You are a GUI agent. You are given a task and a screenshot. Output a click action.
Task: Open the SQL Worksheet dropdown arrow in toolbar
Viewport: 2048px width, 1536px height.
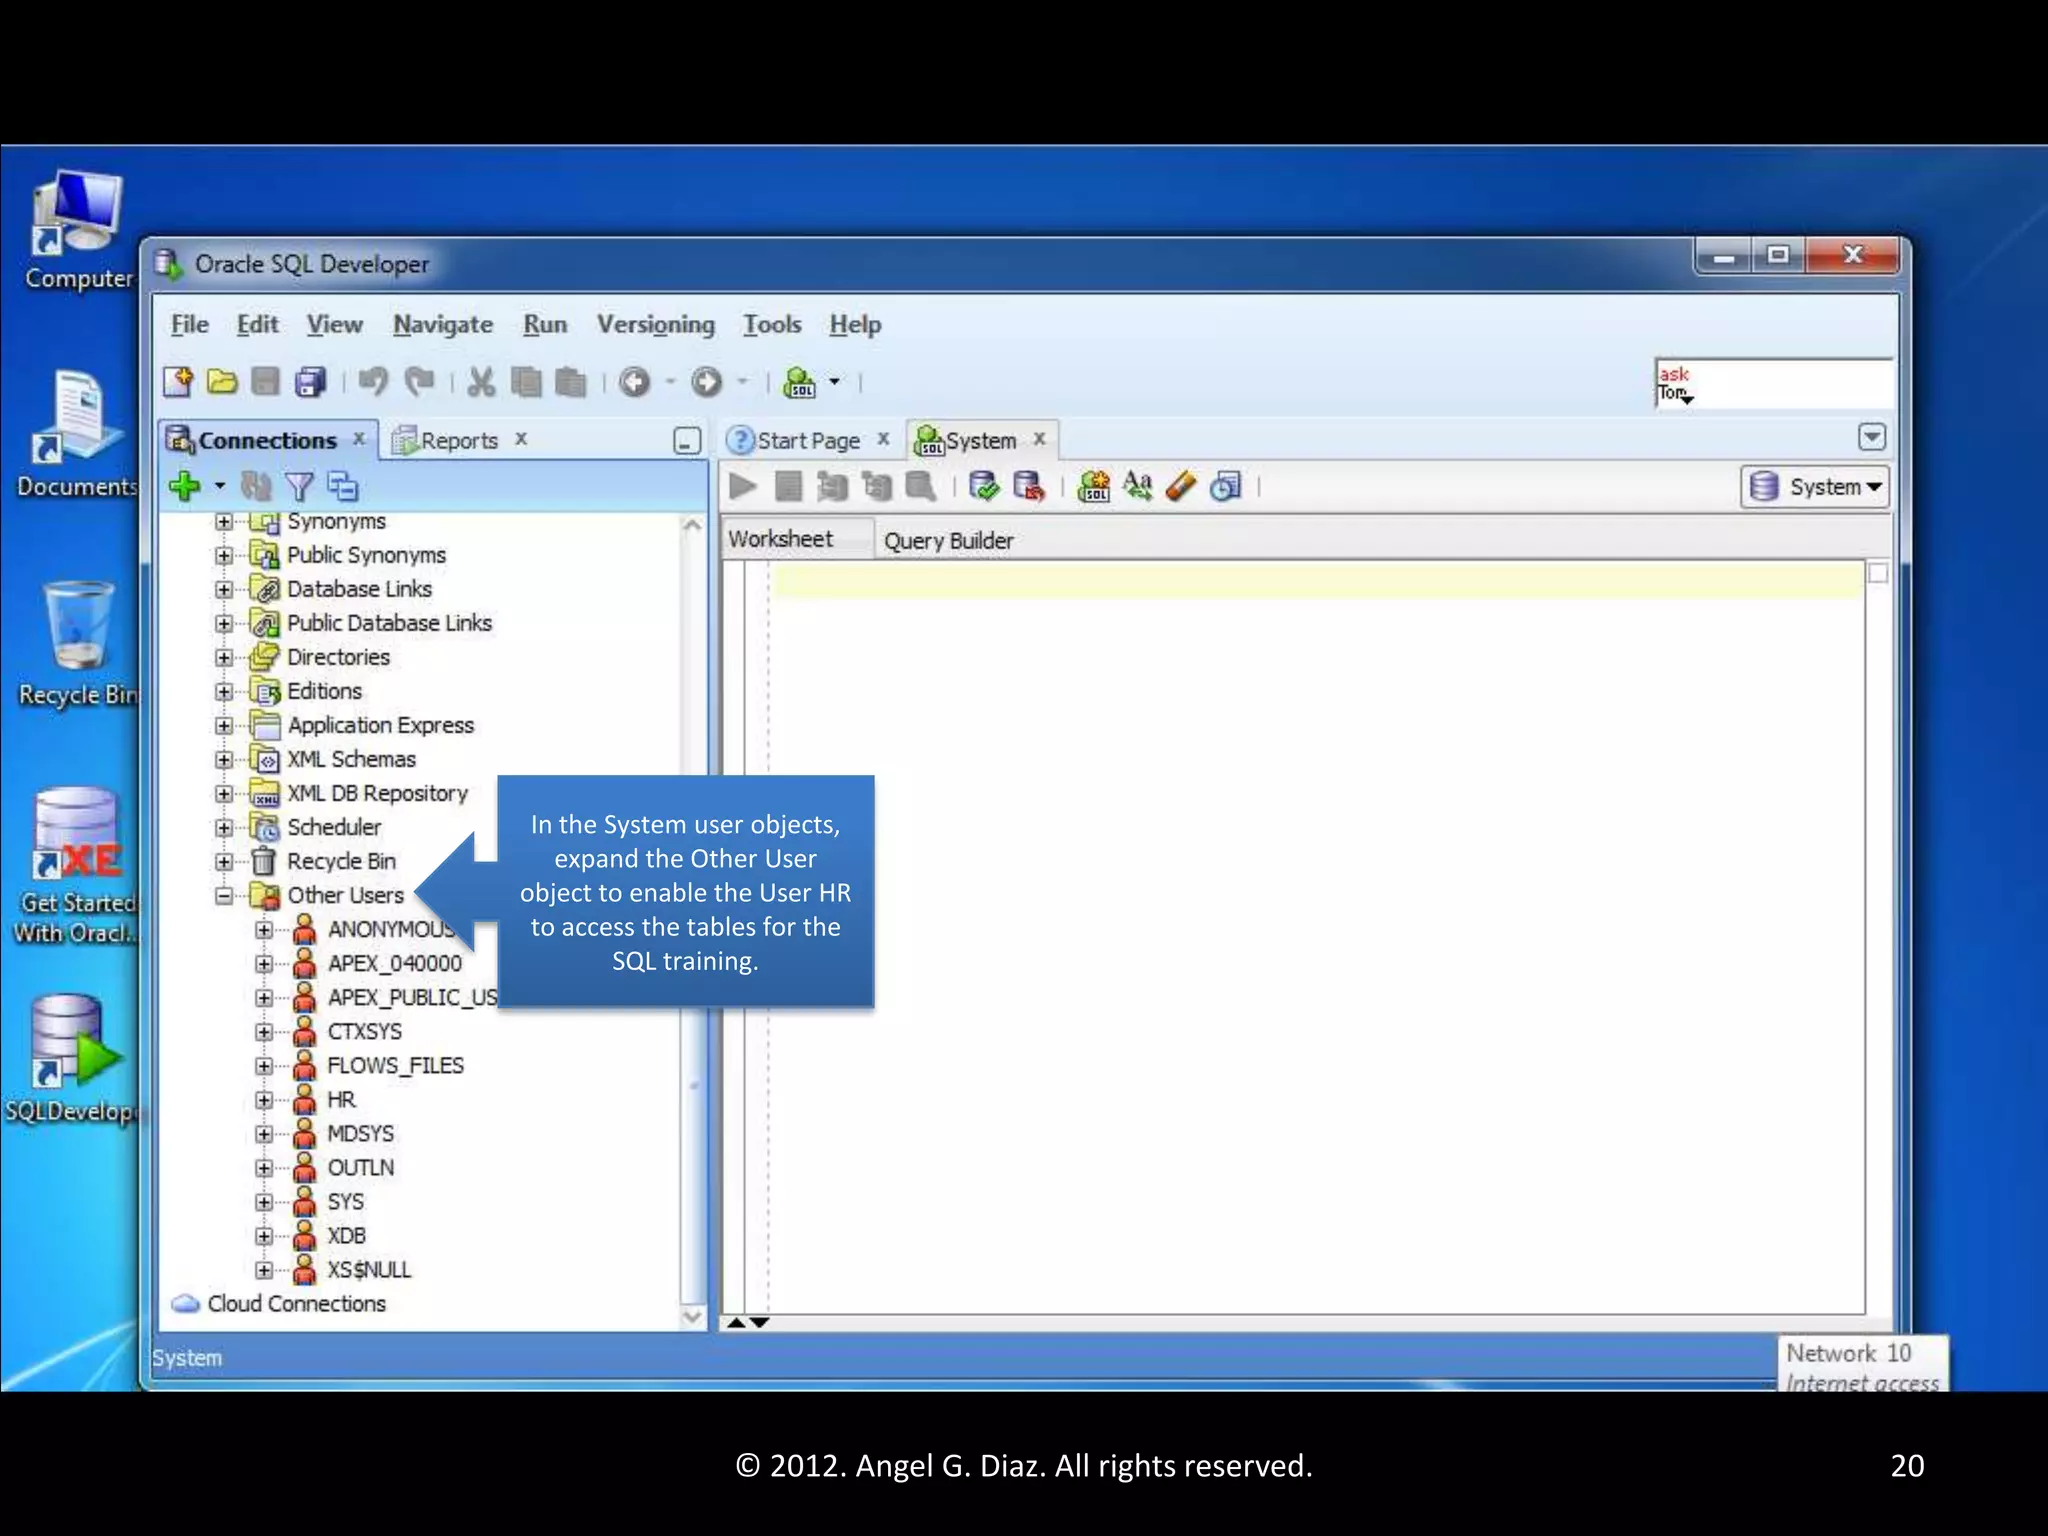(834, 381)
